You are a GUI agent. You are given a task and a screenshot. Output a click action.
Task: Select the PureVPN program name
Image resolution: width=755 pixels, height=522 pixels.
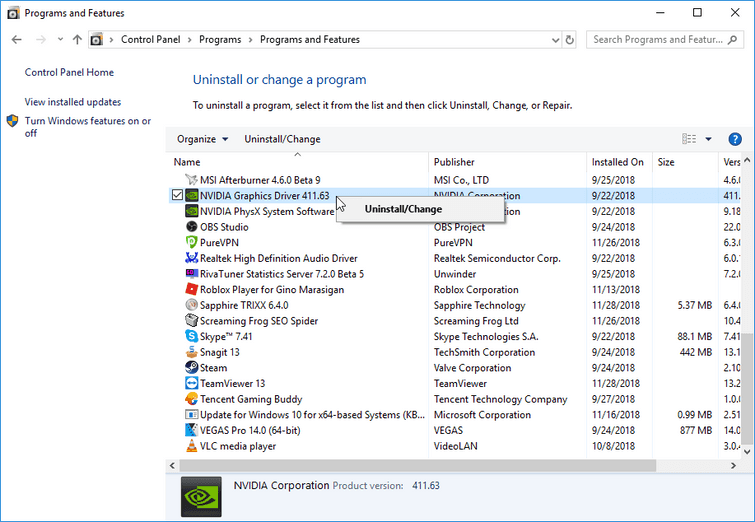(219, 243)
